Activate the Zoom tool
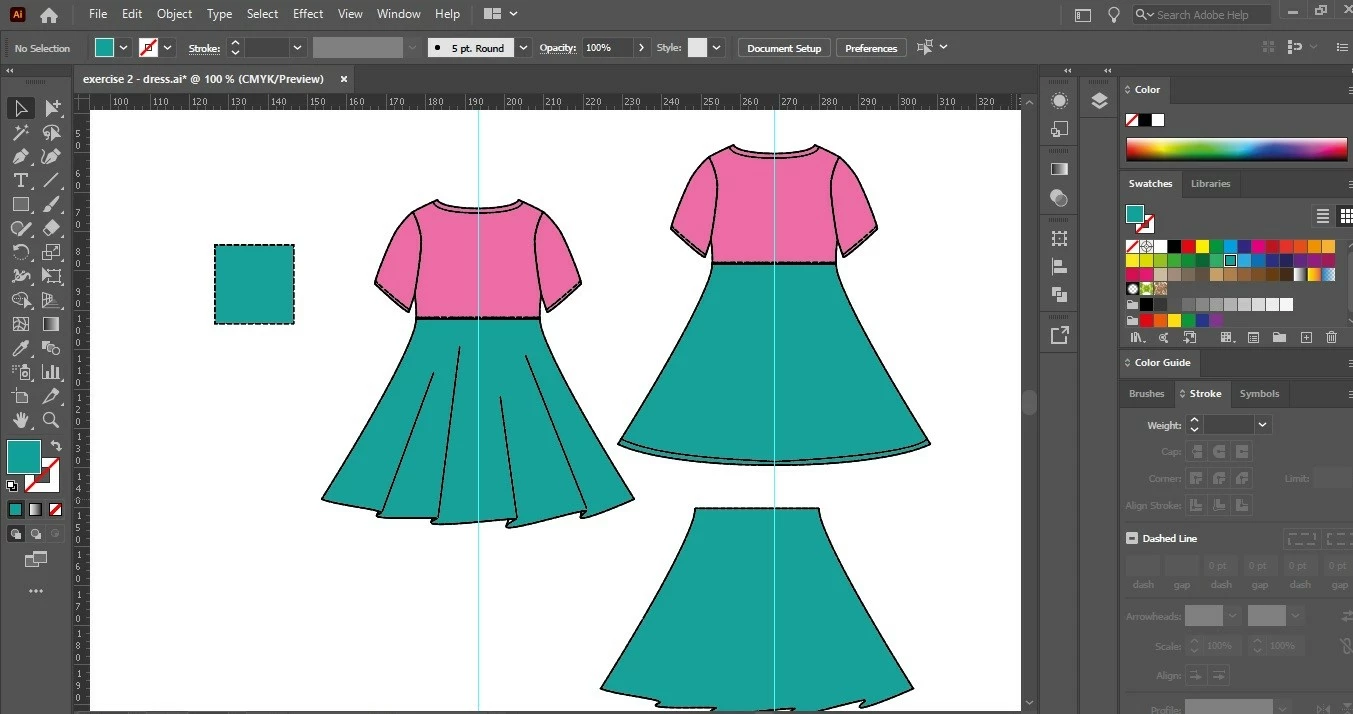 (x=51, y=421)
